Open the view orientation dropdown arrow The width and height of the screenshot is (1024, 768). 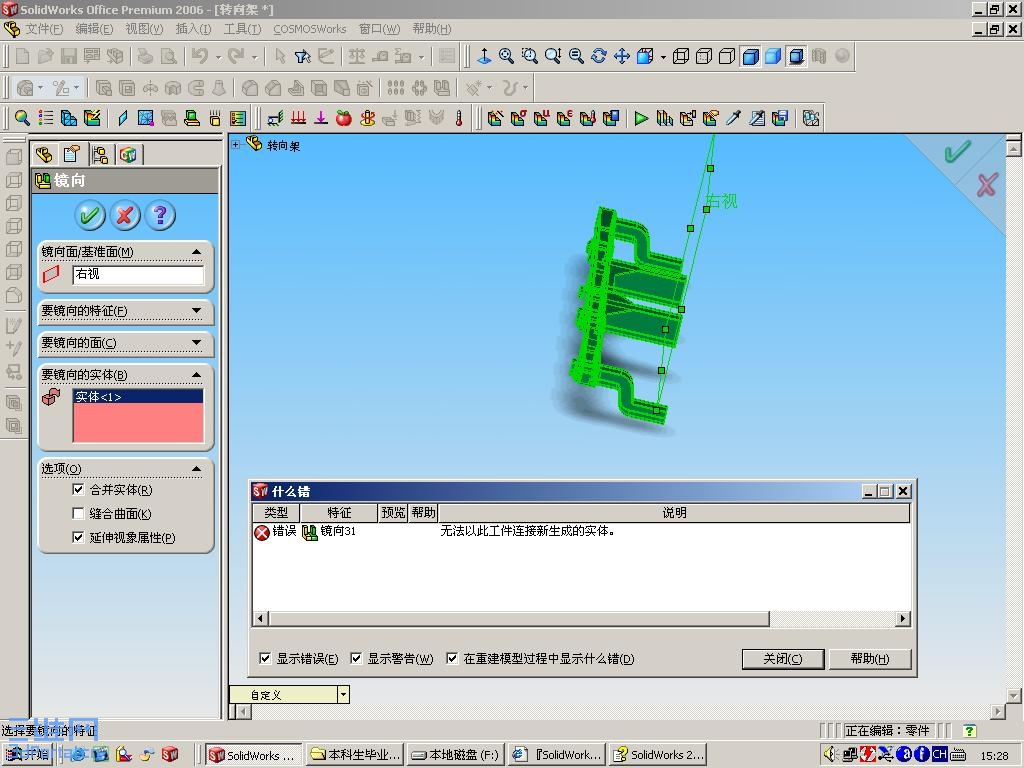663,57
